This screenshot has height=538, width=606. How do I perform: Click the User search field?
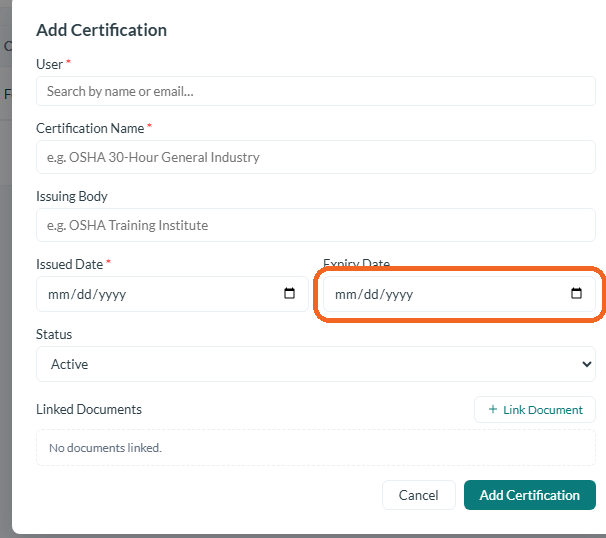pos(316,91)
